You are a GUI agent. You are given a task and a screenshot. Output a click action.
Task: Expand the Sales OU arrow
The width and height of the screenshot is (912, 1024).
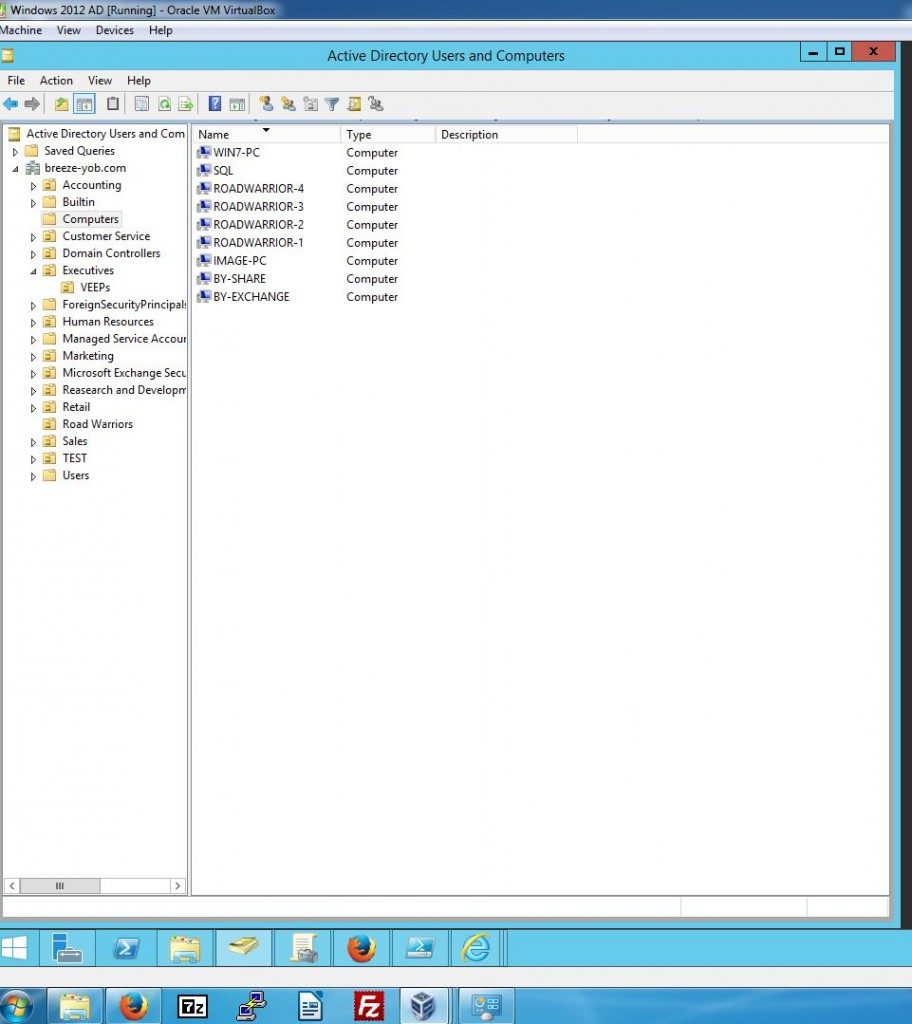[33, 442]
